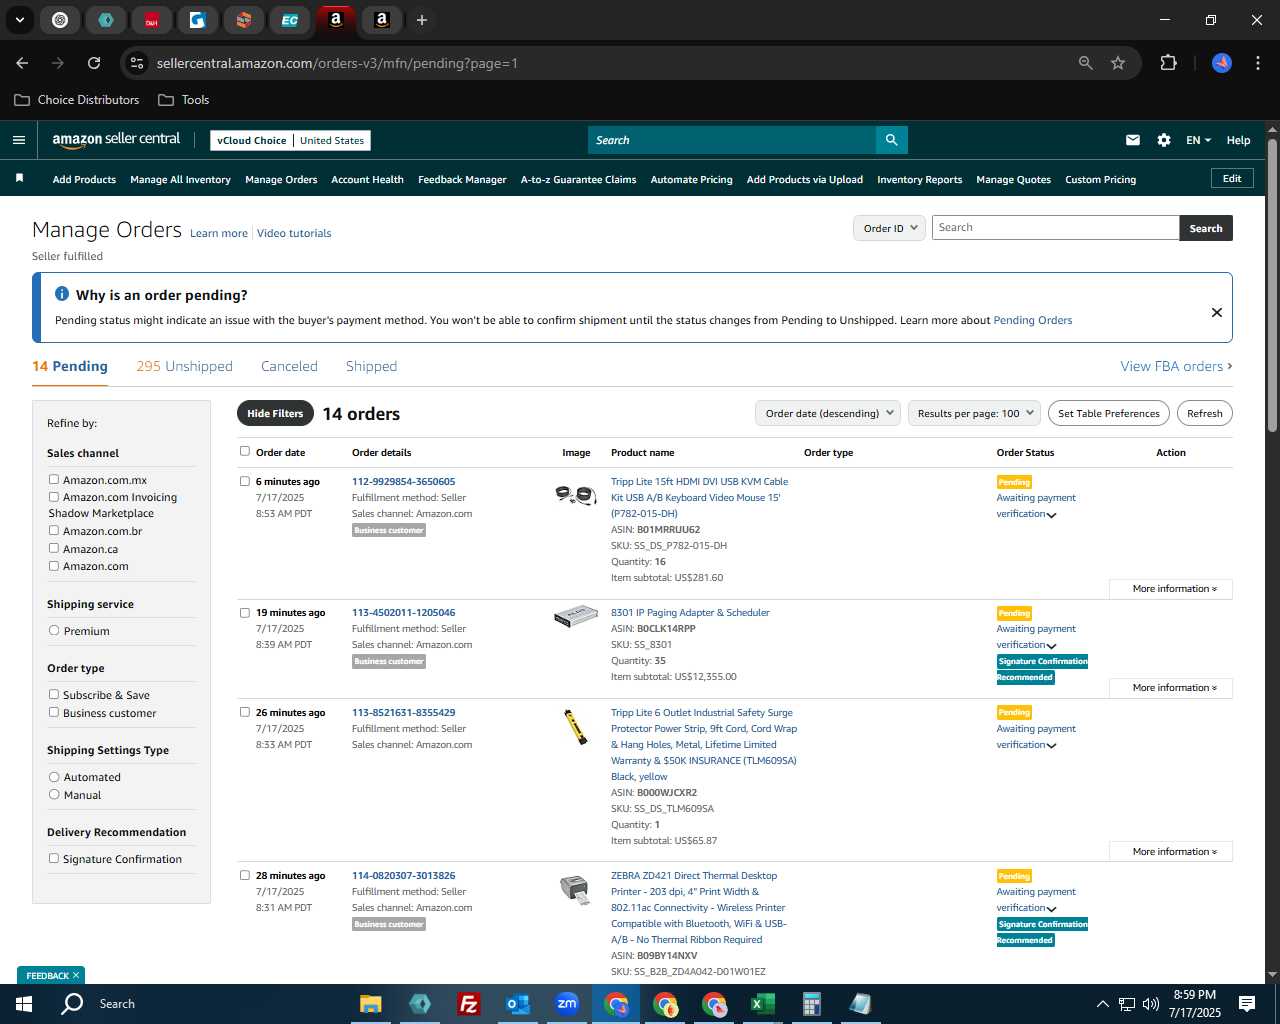Viewport: 1280px width, 1024px height.
Task: Check the Amazon.com Invoicing Shadow Marketplace filter
Action: tap(54, 497)
